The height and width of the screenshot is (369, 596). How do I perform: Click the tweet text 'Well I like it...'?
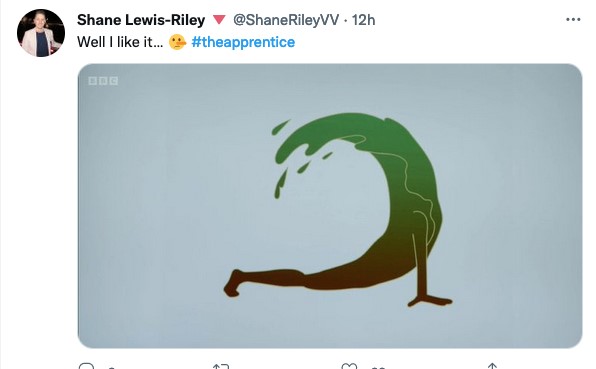click(x=120, y=42)
